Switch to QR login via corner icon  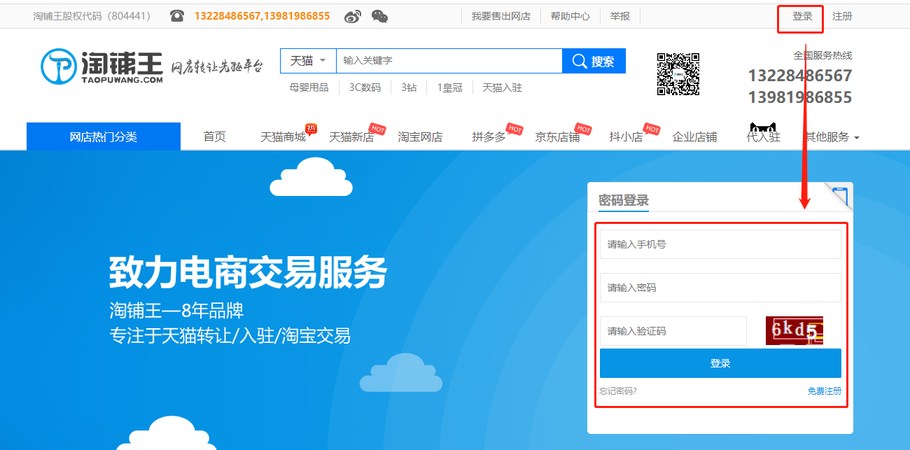tap(839, 196)
